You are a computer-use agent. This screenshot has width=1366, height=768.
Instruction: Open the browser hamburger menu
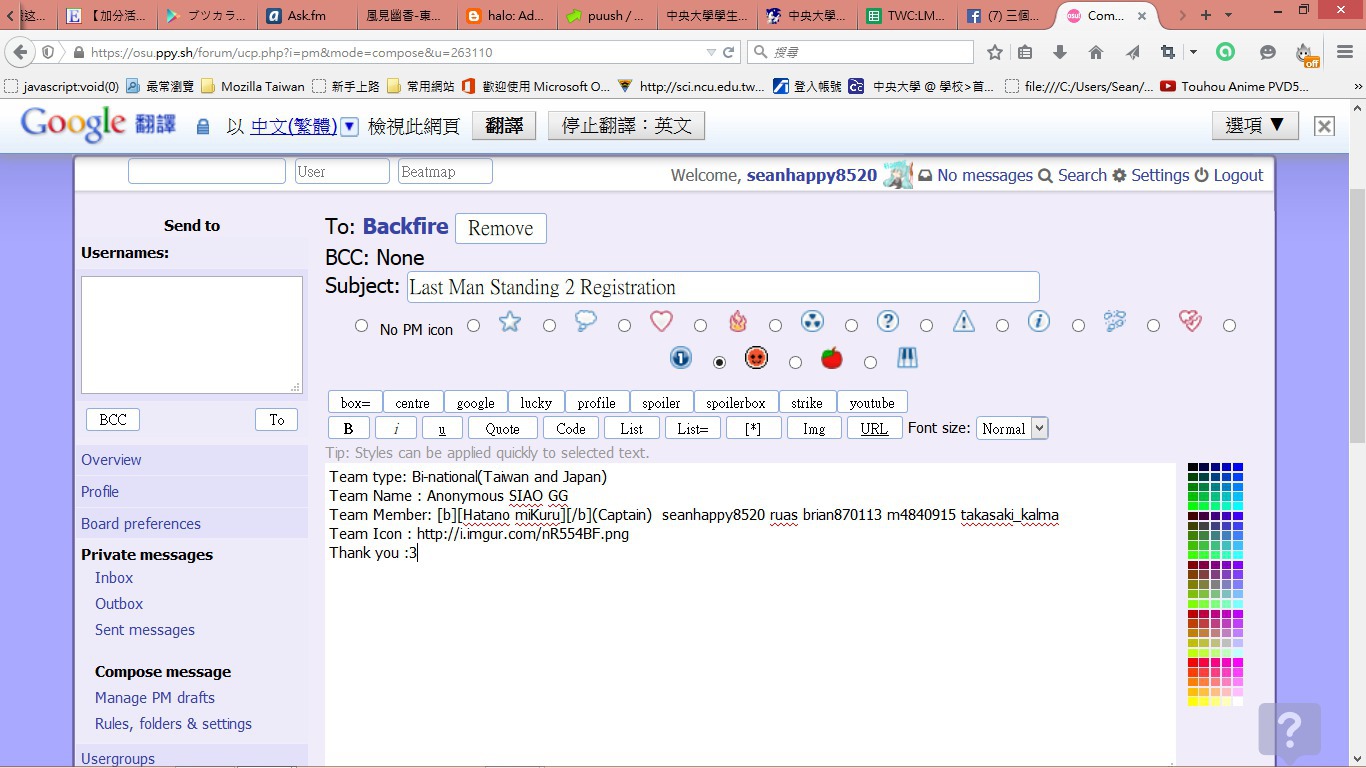1345,52
